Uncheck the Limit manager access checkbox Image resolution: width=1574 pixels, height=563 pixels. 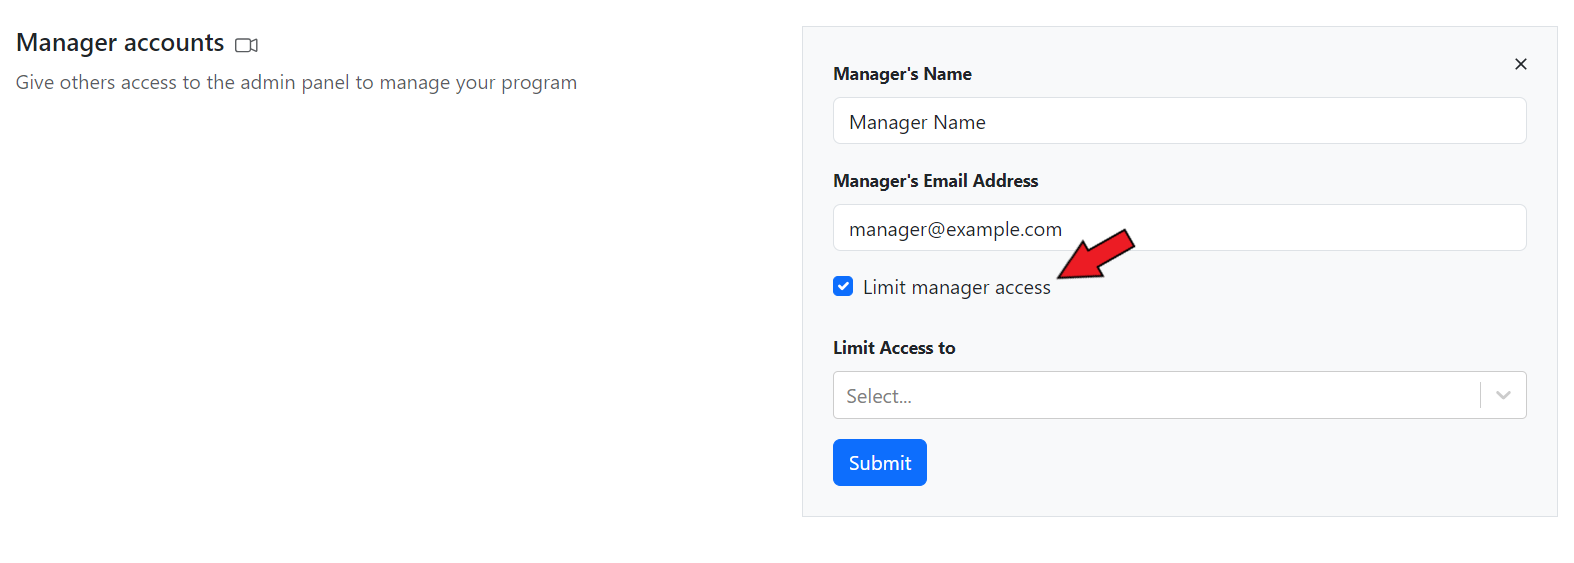[x=843, y=287]
